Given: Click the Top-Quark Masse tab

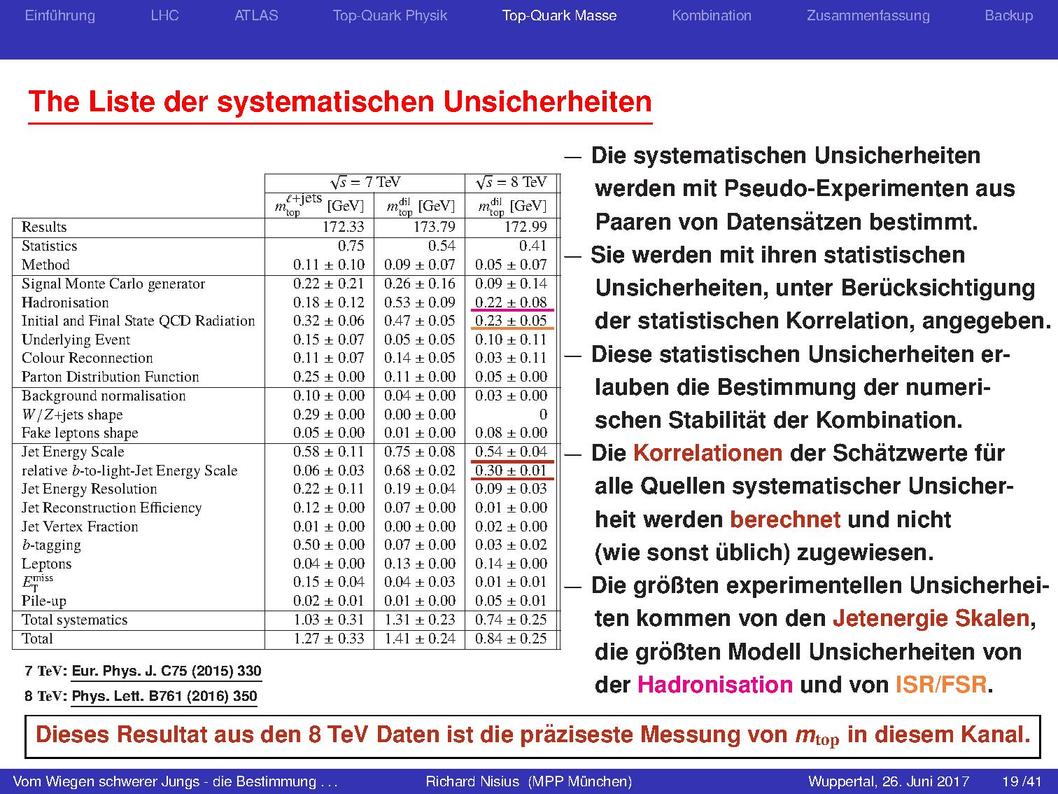Looking at the screenshot, I should point(559,16).
